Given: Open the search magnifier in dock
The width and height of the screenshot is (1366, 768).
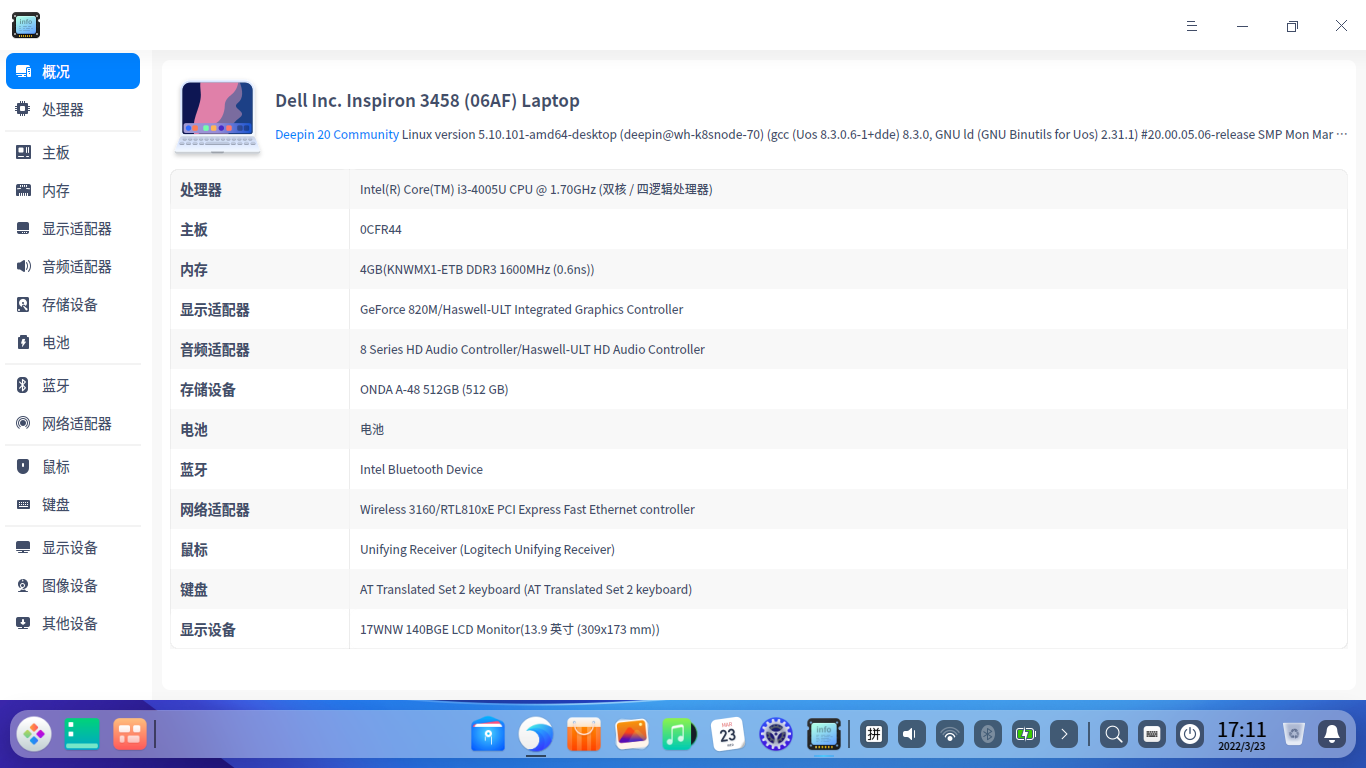Looking at the screenshot, I should 1113,735.
